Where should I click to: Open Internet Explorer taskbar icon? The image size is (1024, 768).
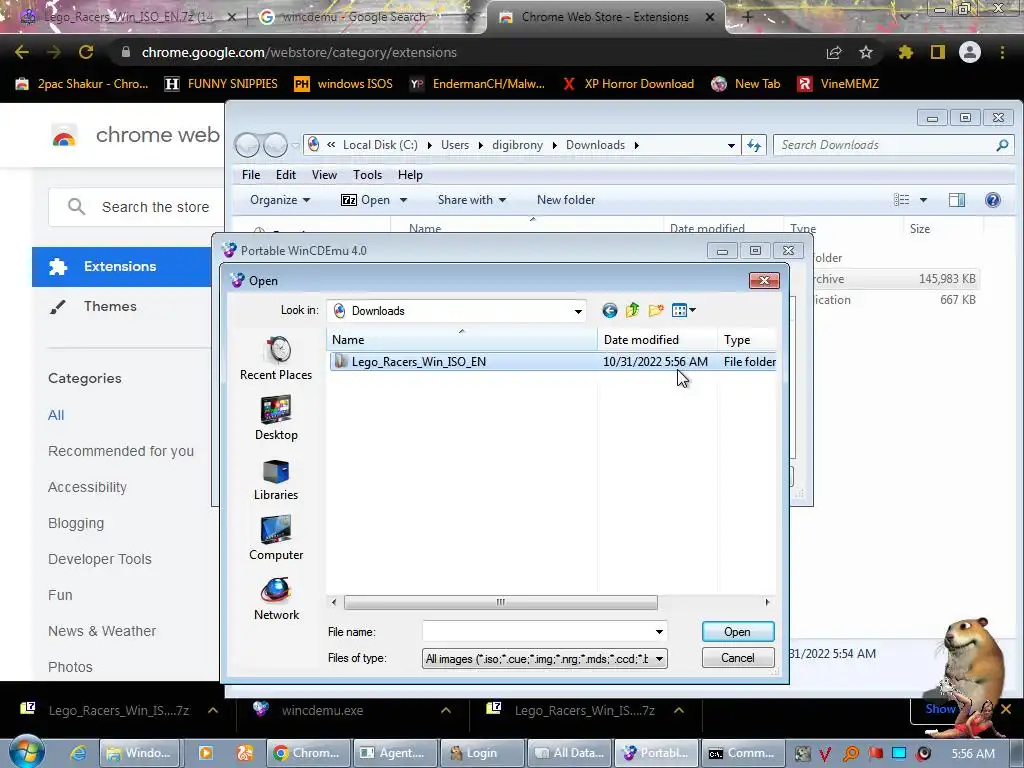coord(78,753)
